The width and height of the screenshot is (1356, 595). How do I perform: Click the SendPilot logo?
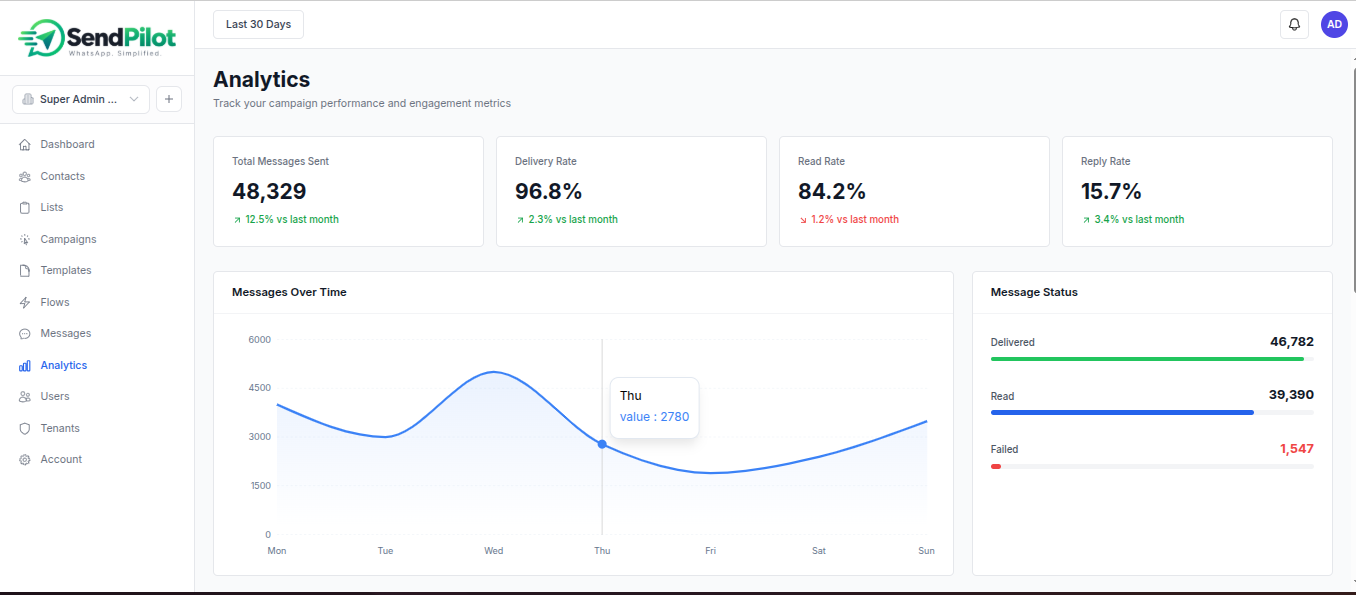pyautogui.click(x=97, y=39)
